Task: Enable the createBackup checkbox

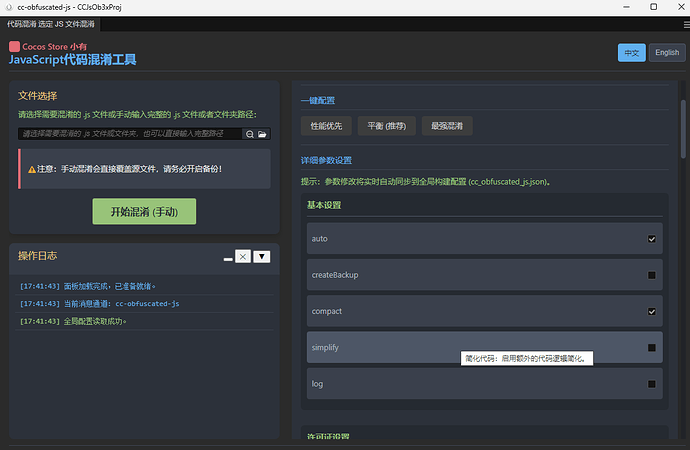Action: click(x=652, y=275)
